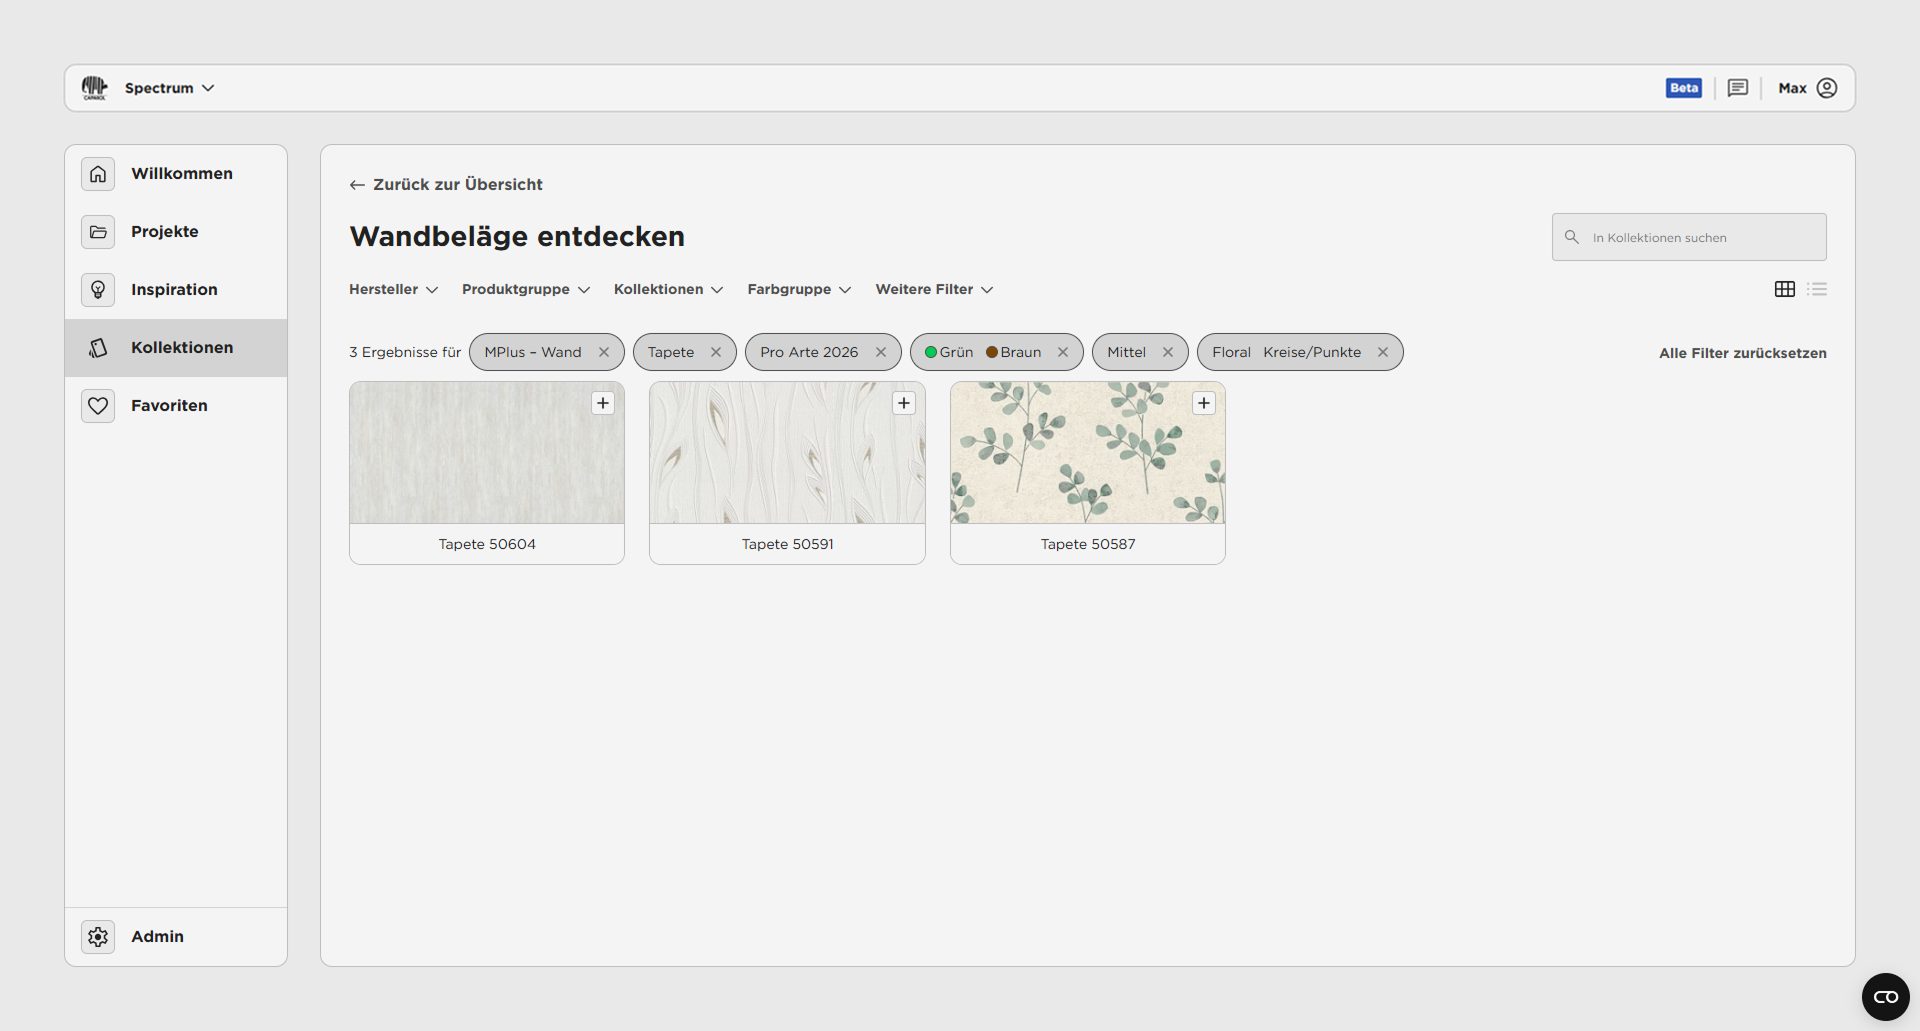Click the Max user profile icon

click(1827, 88)
